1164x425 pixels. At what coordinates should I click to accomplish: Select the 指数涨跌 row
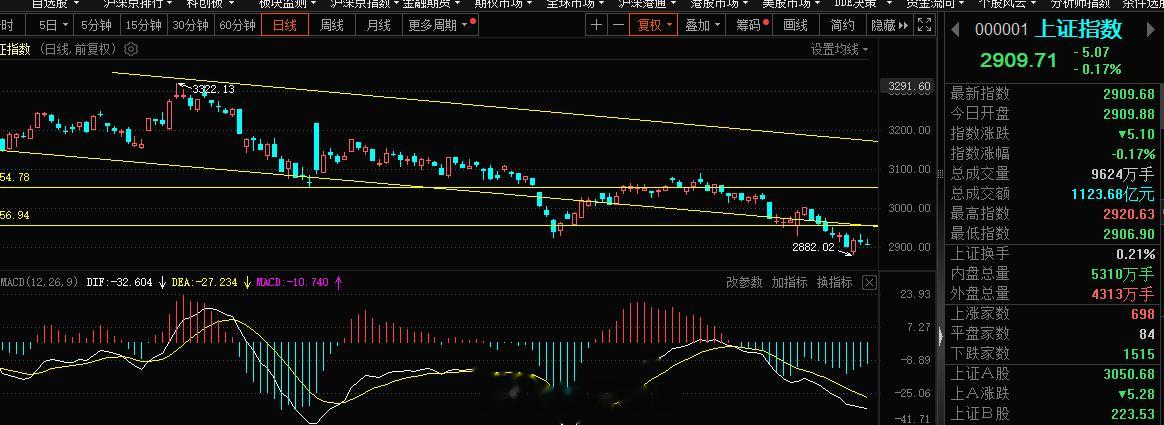tap(1053, 134)
